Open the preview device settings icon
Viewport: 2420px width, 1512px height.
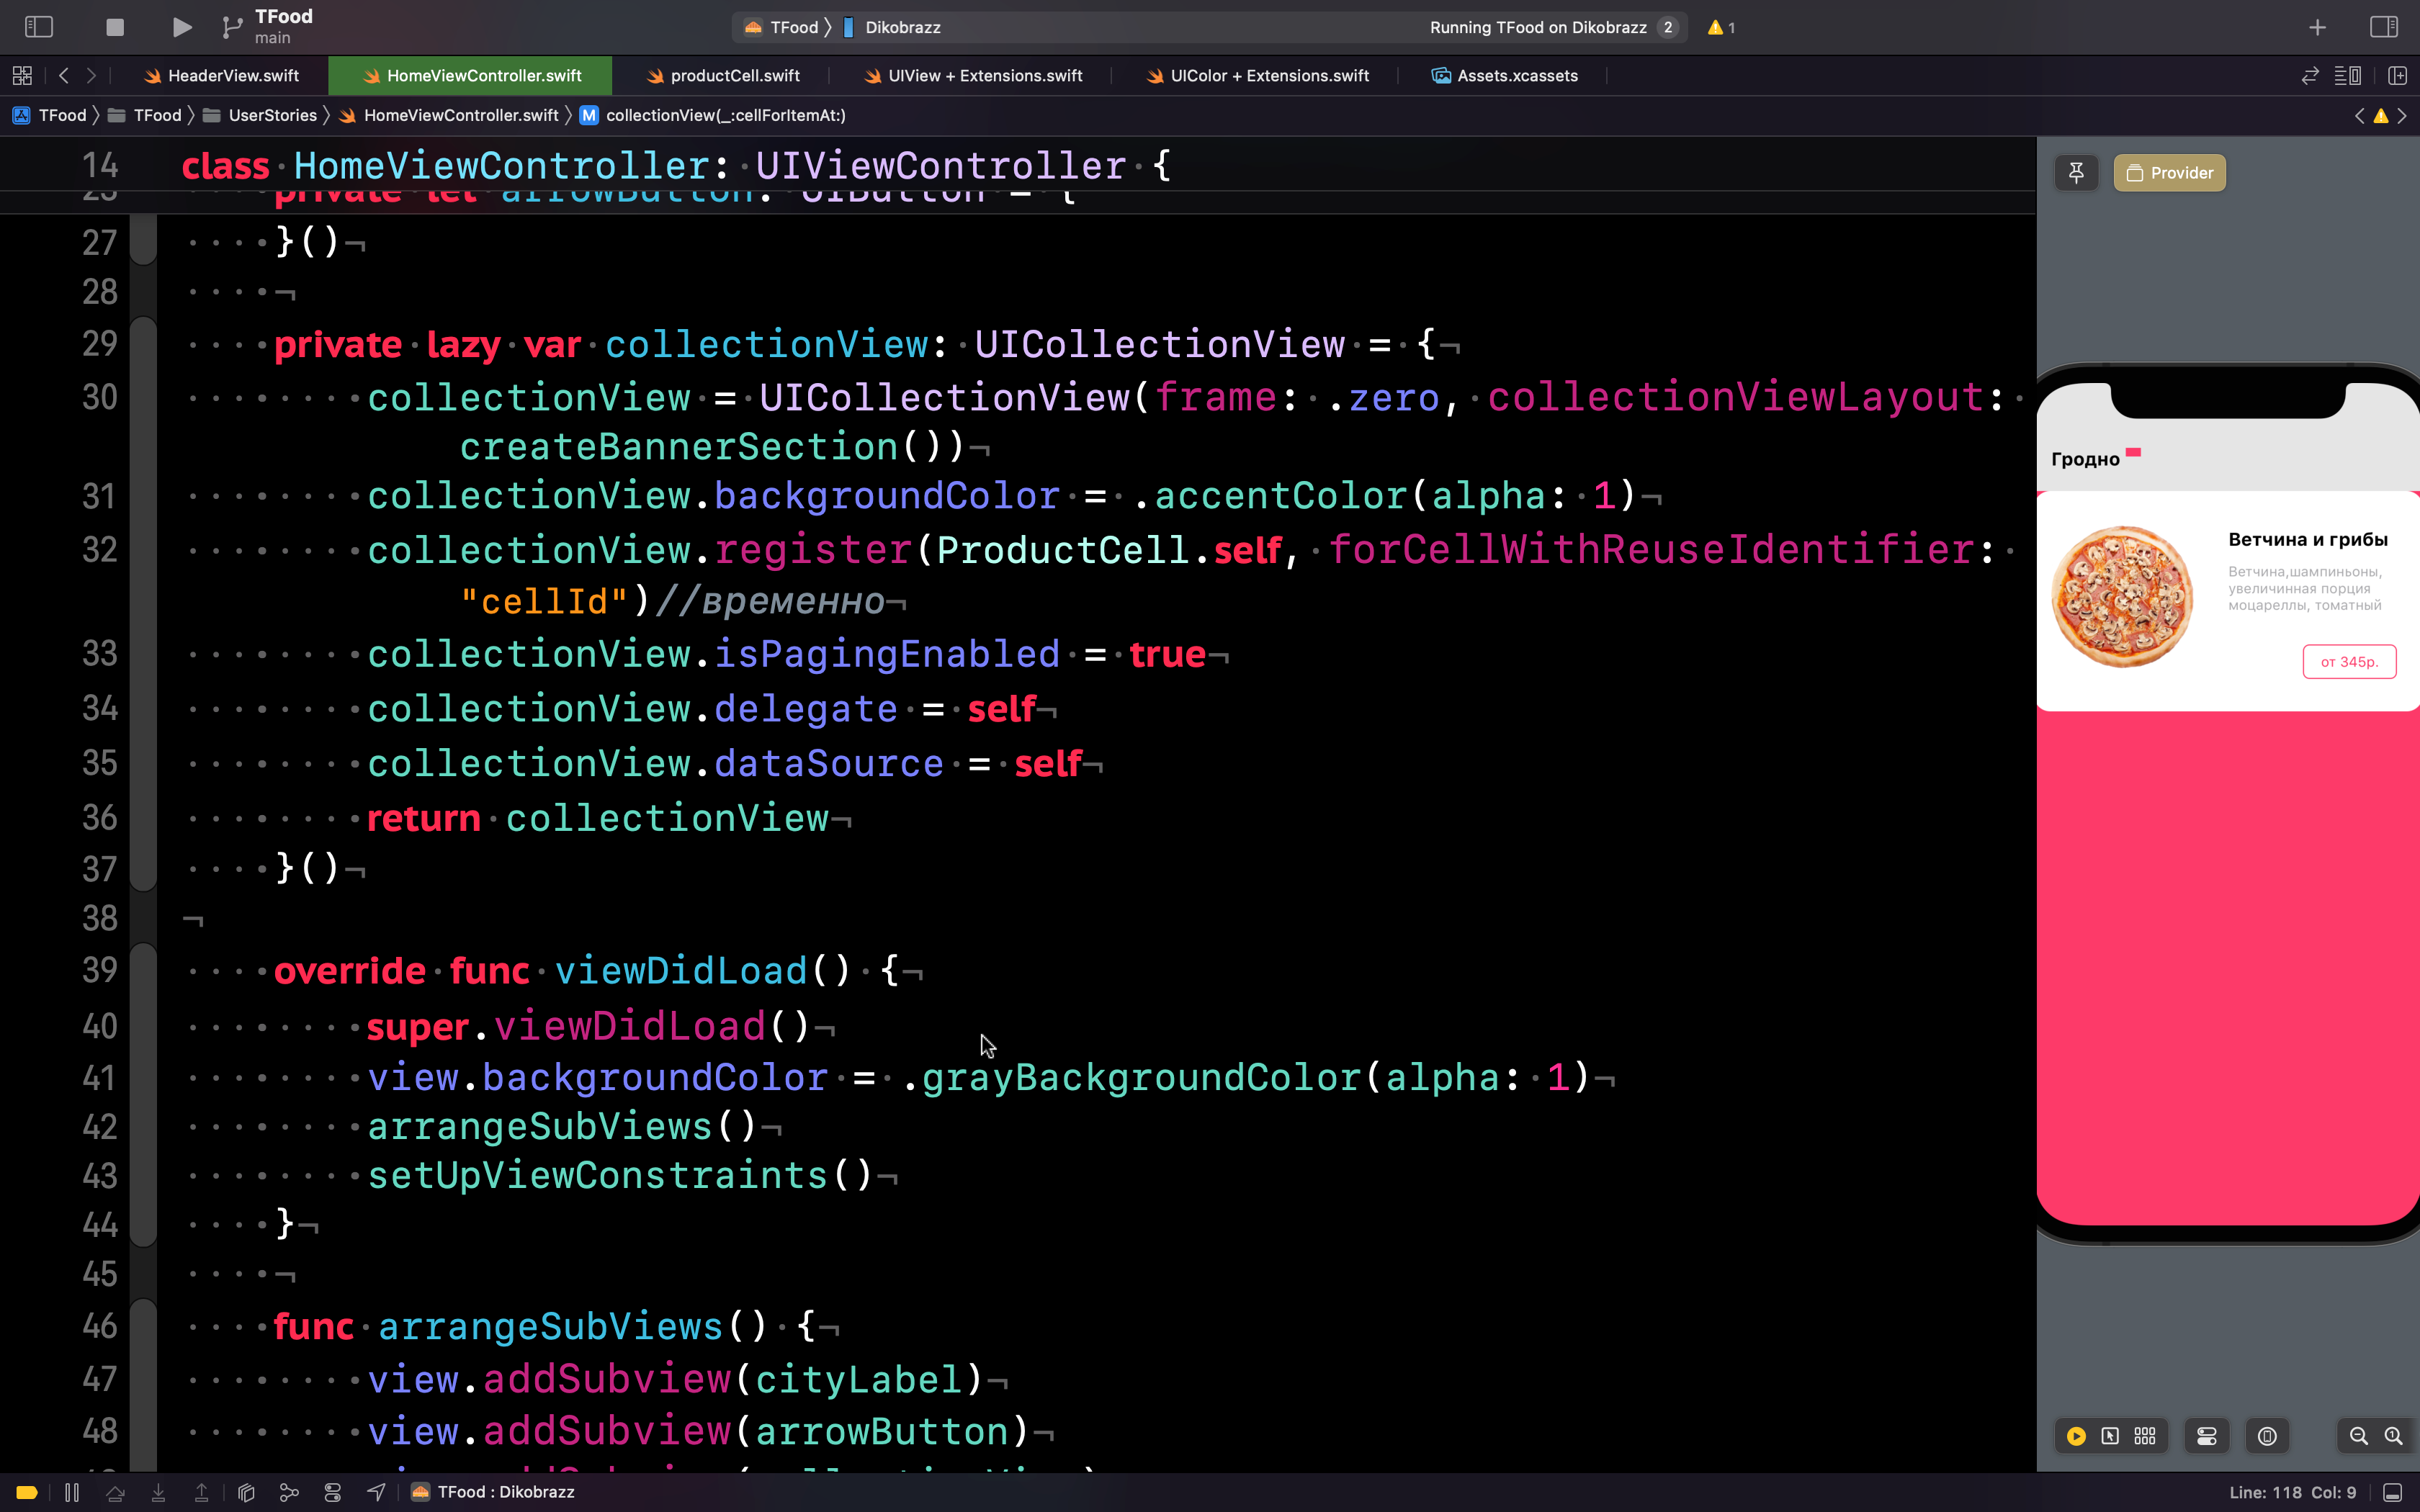pos(2267,1436)
